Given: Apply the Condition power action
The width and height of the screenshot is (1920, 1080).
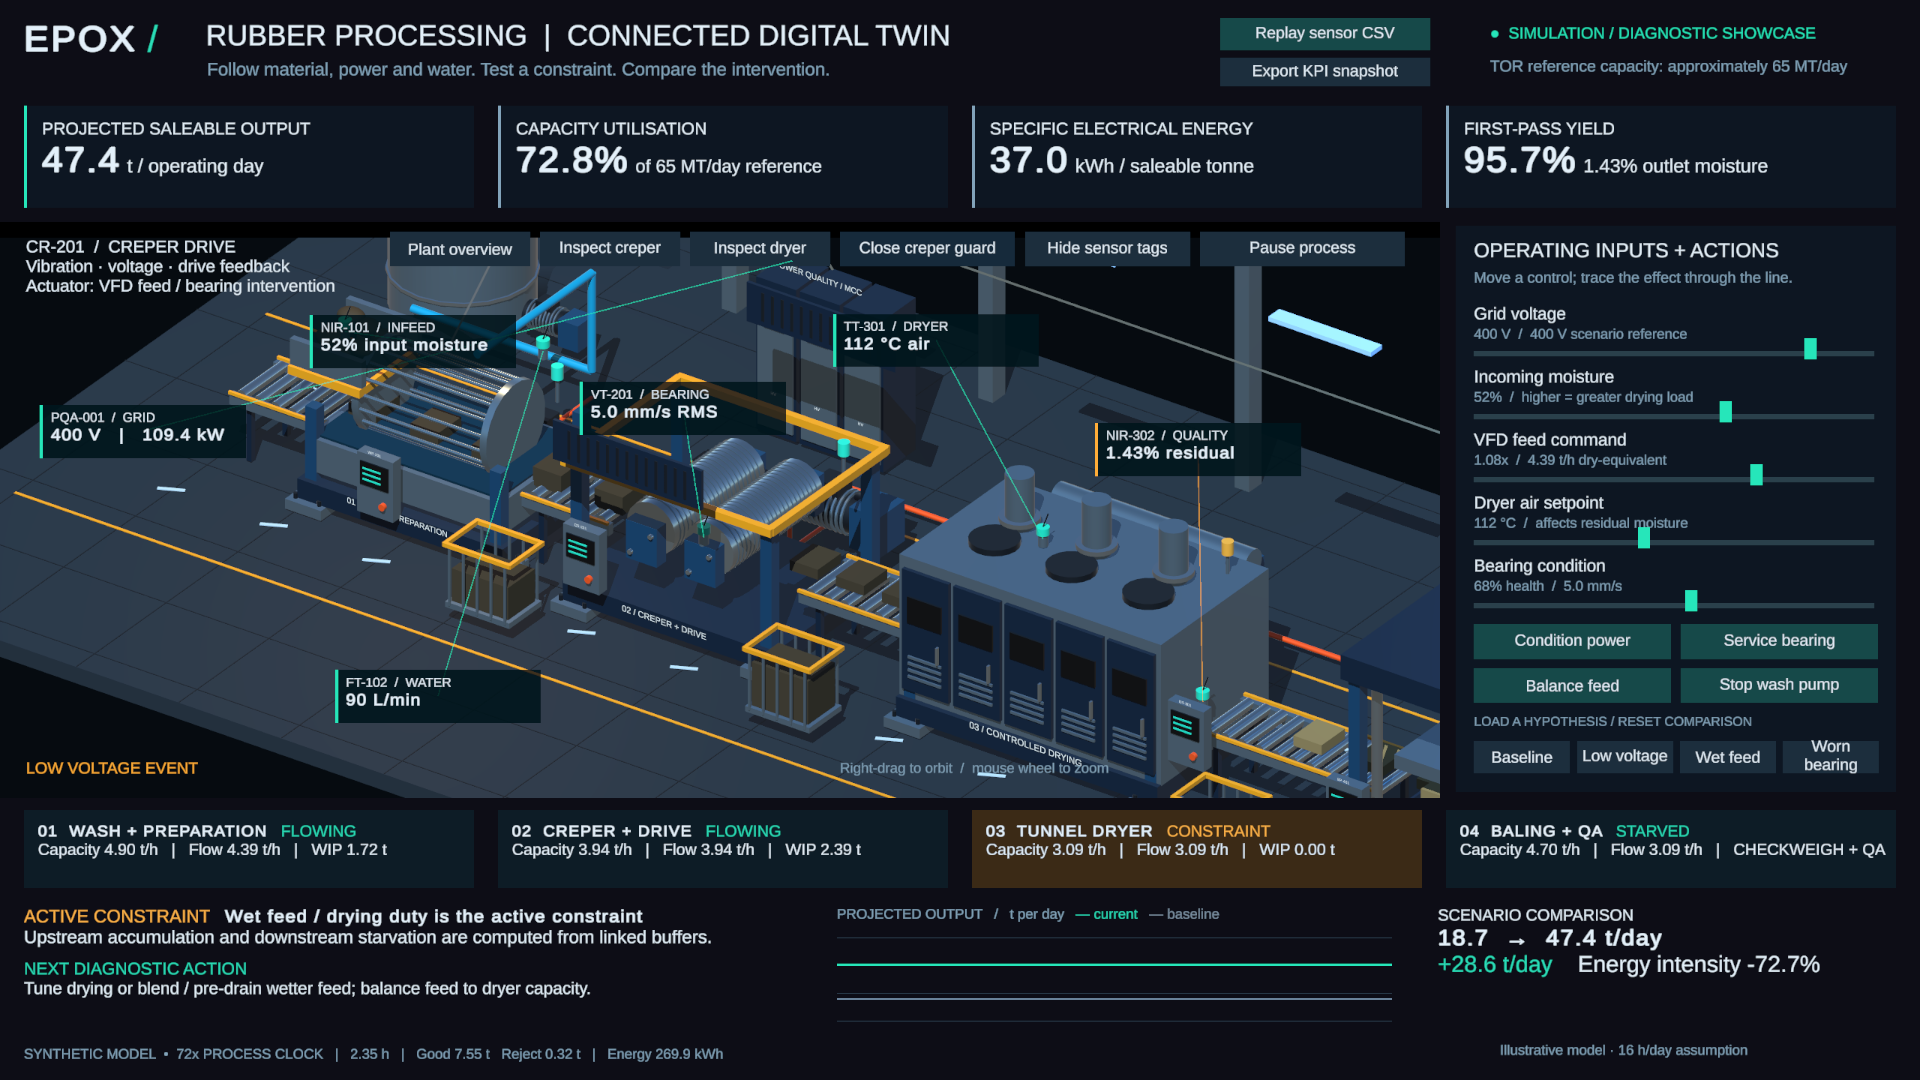Looking at the screenshot, I should click(x=1572, y=641).
